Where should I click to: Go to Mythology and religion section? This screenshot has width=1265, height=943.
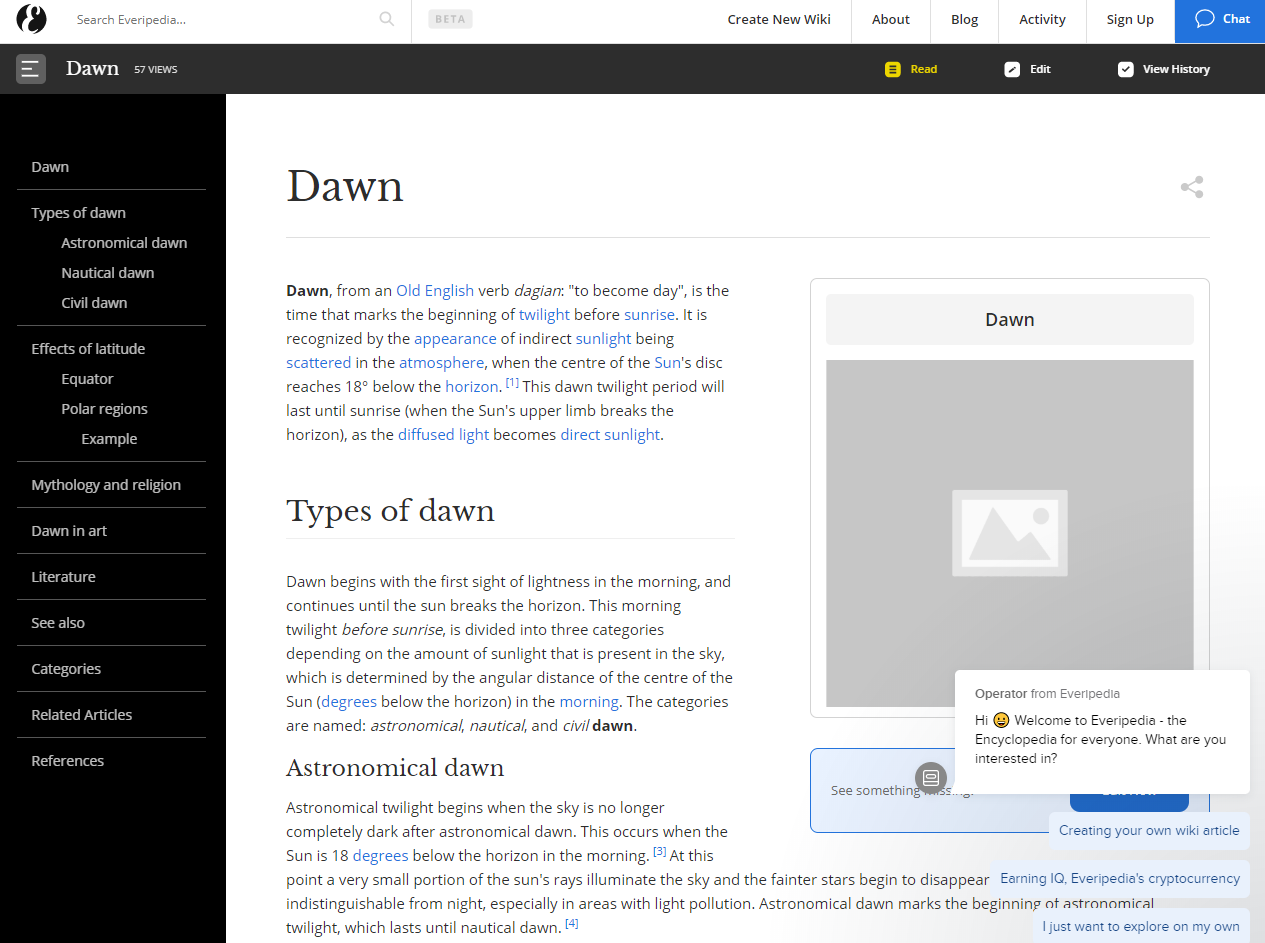coord(106,485)
